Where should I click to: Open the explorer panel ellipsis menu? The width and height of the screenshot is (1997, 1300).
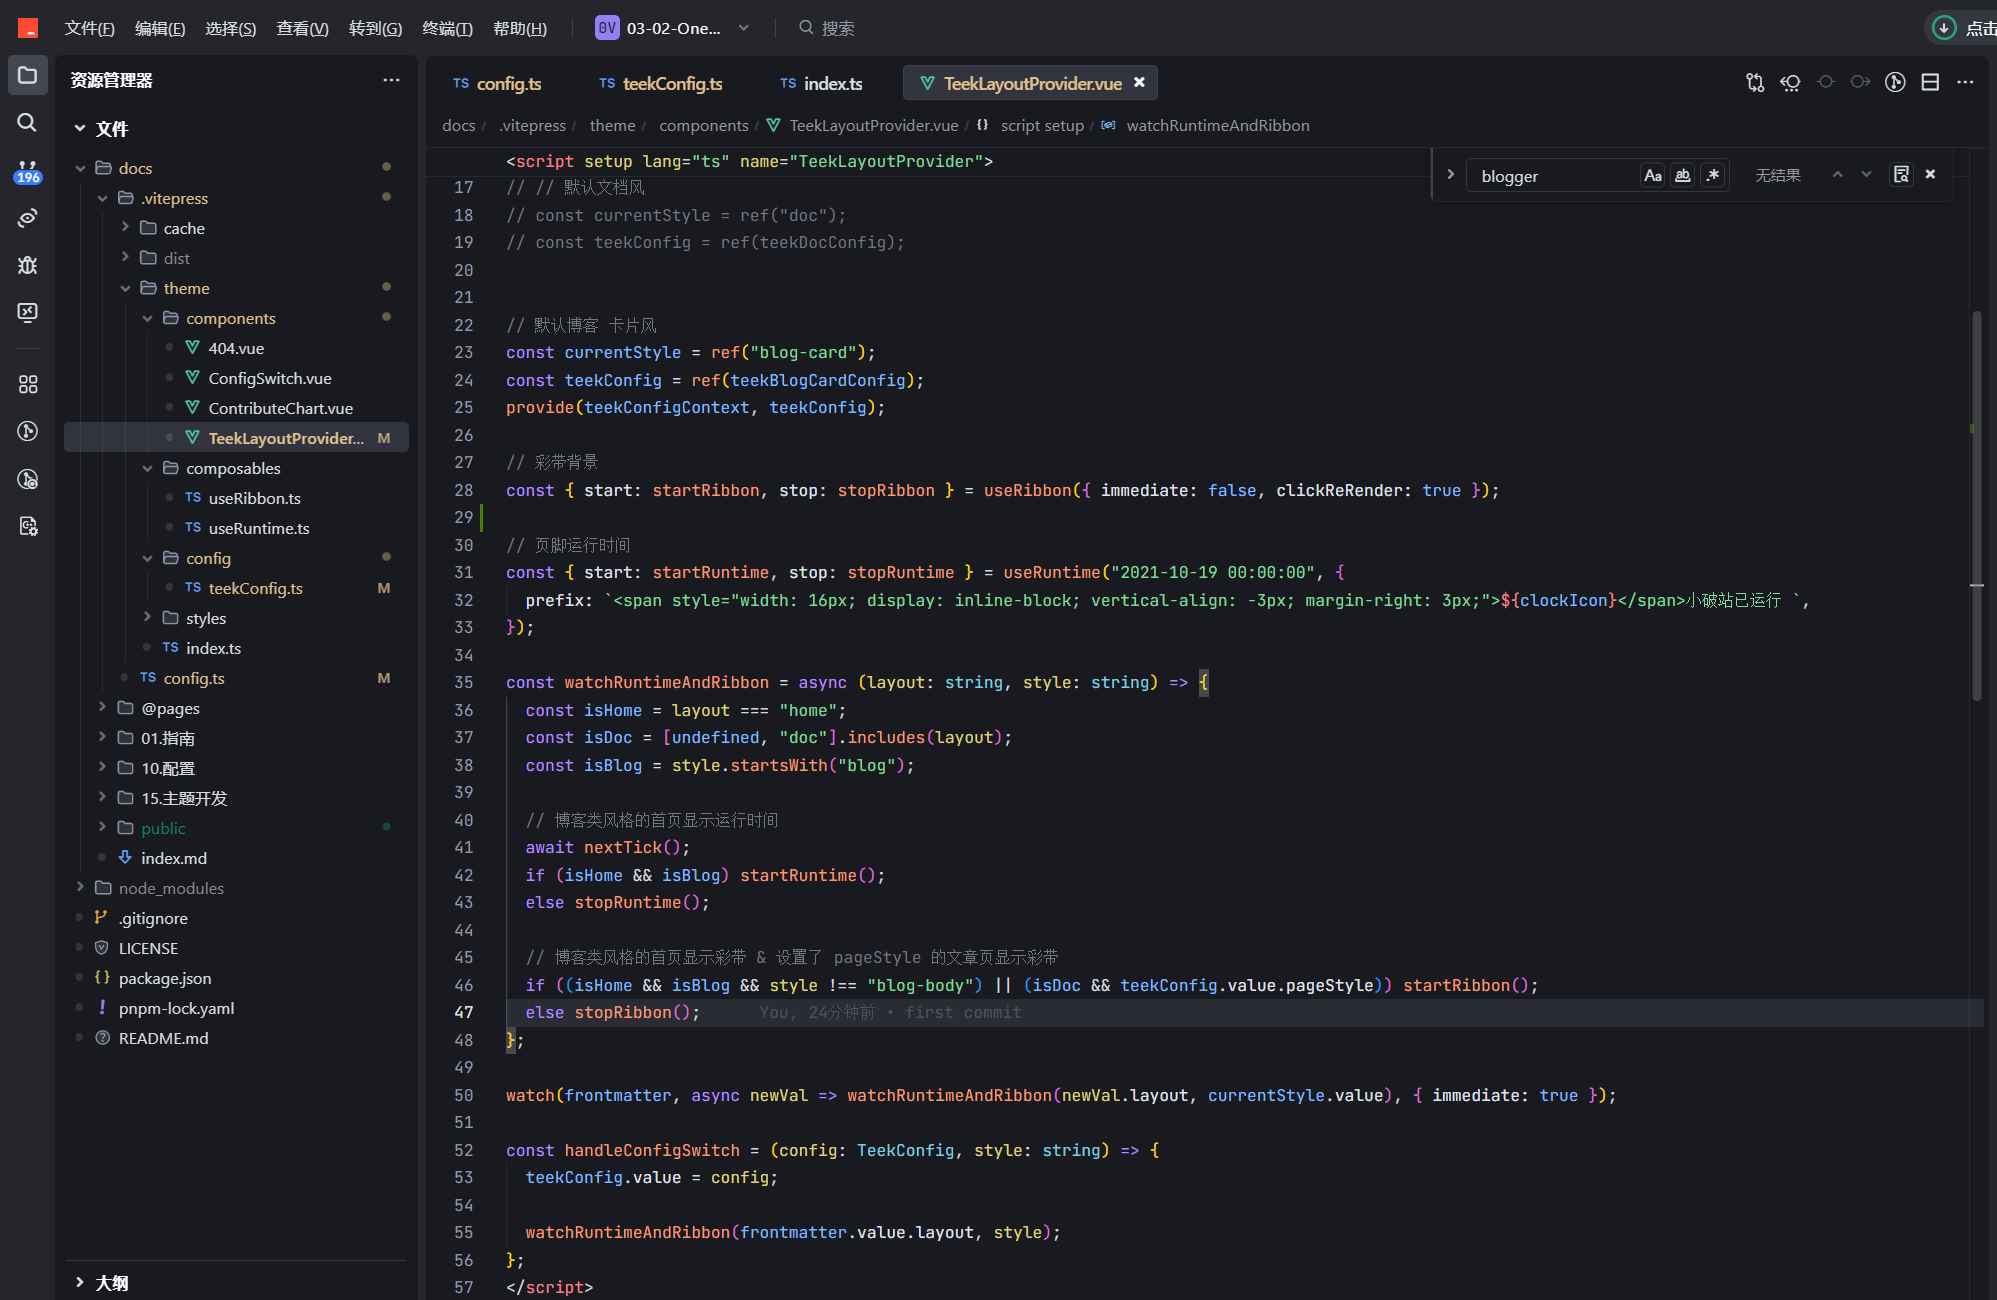(391, 80)
